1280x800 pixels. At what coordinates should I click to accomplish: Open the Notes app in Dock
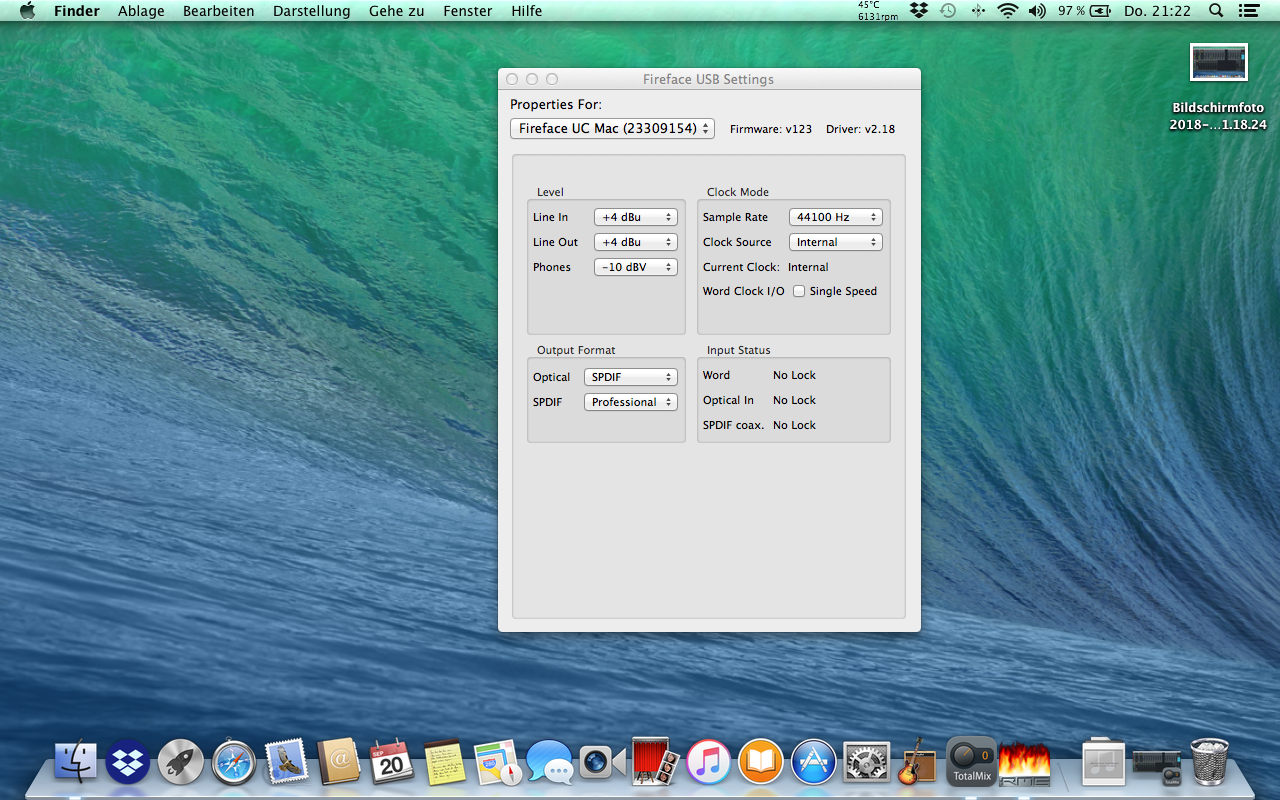pos(445,762)
